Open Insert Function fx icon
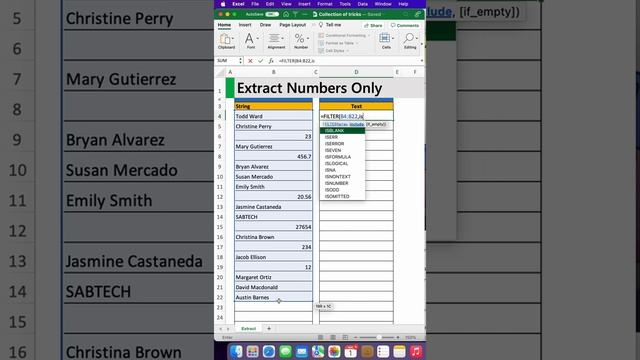The height and width of the screenshot is (360, 640). [271, 61]
